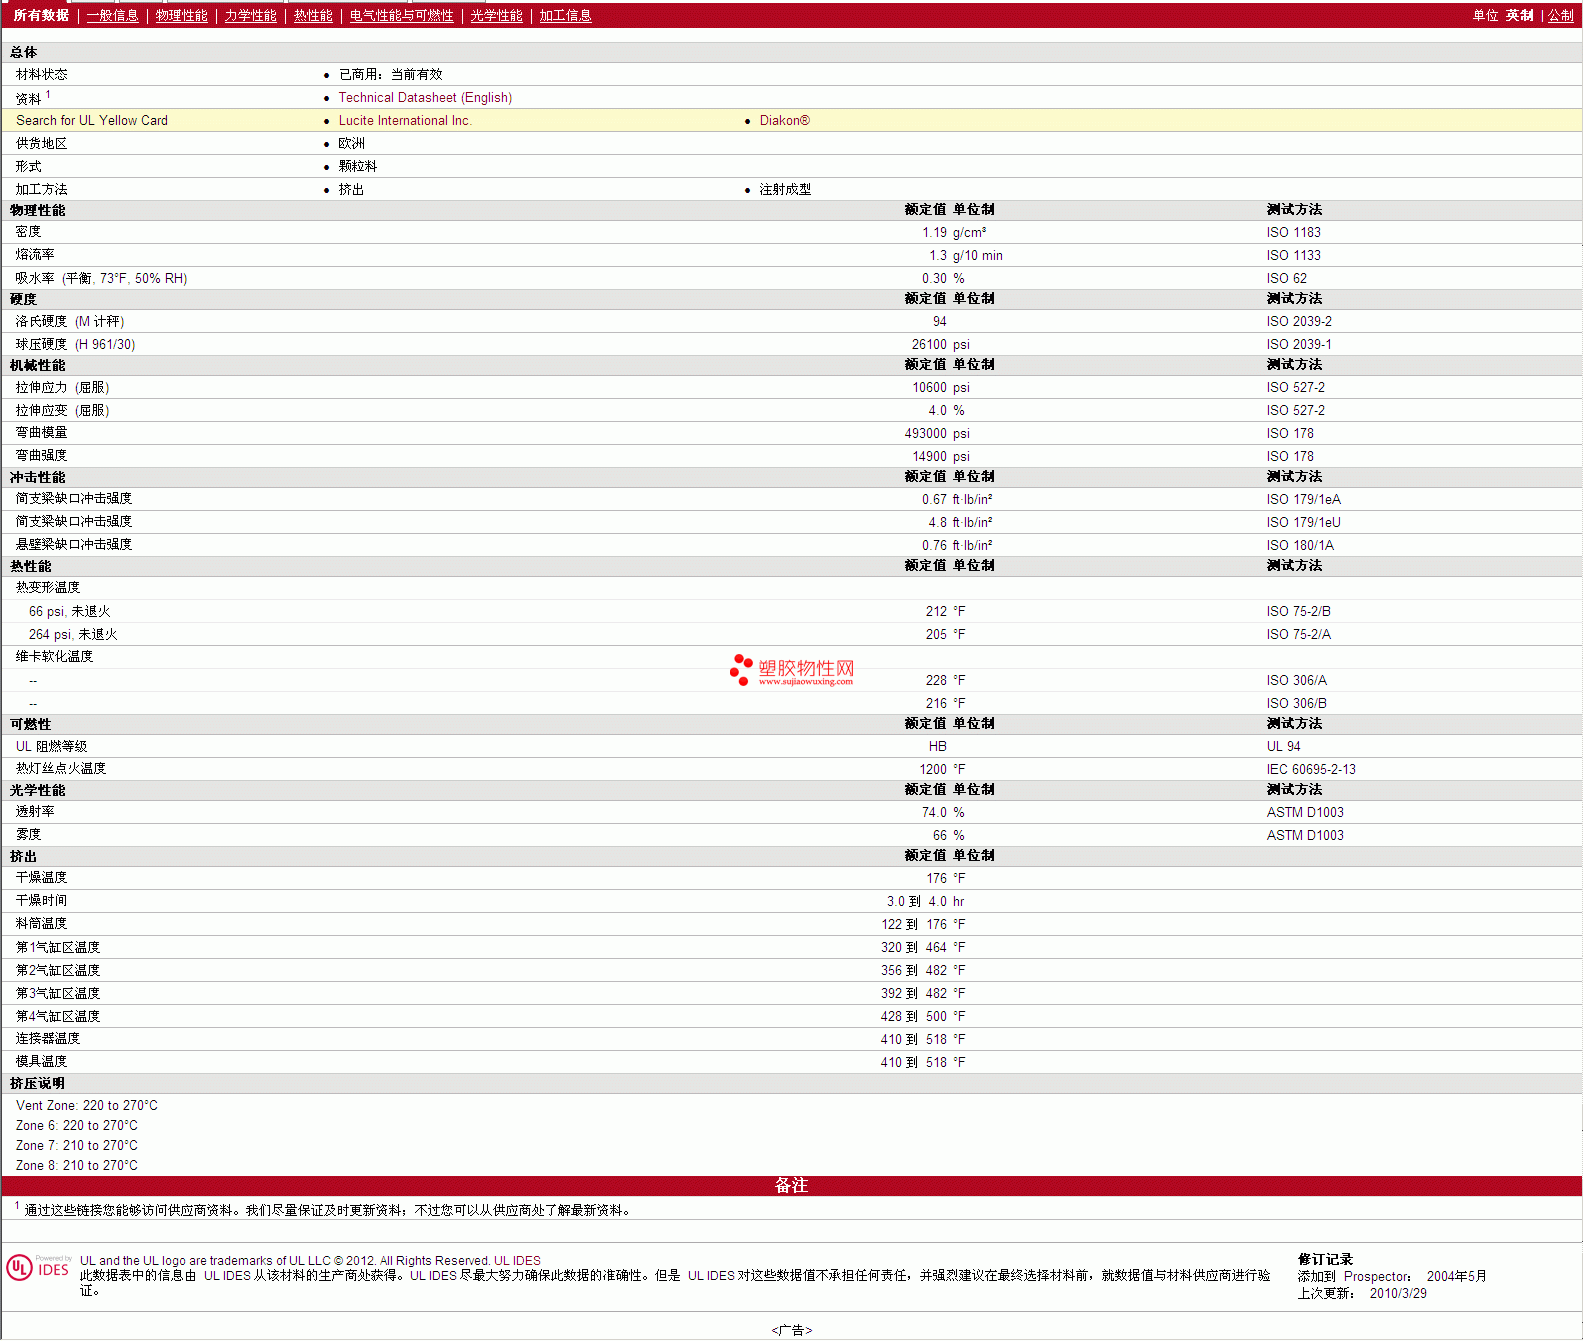The image size is (1583, 1341).
Task: Open the 力学性能 tab
Action: (250, 16)
